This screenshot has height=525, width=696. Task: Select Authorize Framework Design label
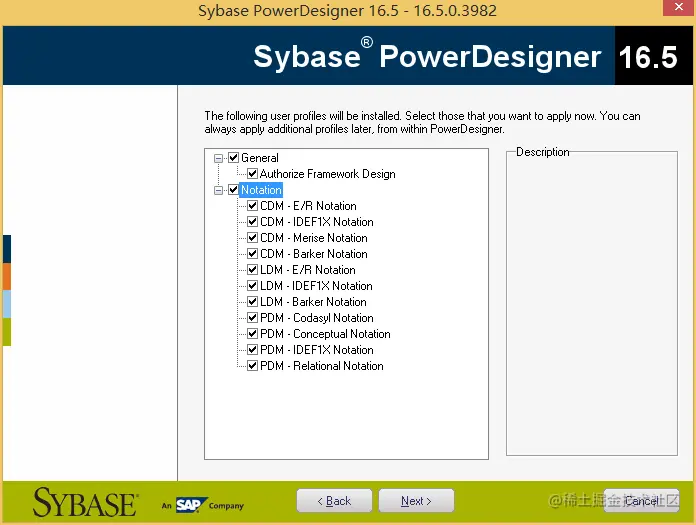(x=328, y=174)
